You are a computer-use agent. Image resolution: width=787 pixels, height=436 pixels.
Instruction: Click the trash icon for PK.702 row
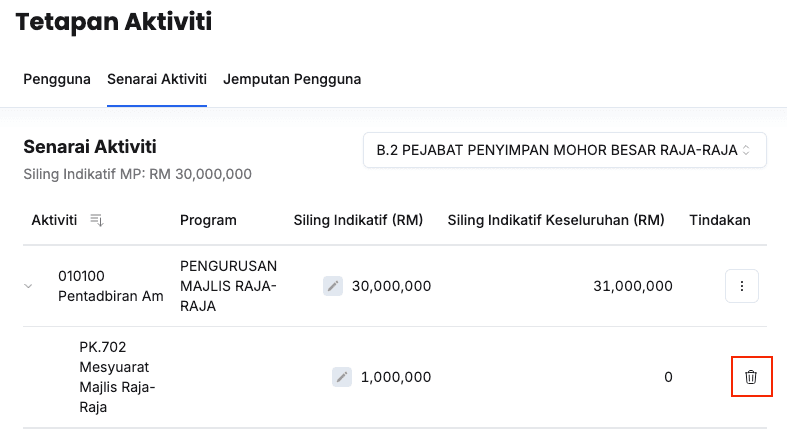[x=751, y=377]
